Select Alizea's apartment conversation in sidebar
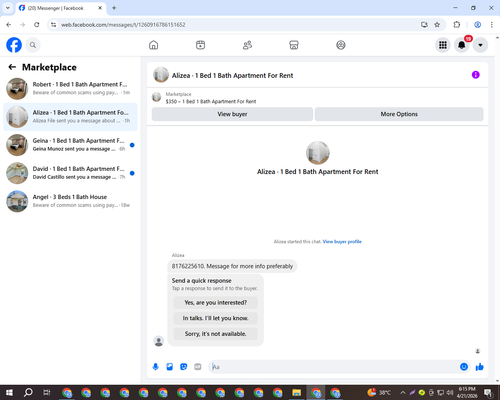500x400 pixels. 70,117
